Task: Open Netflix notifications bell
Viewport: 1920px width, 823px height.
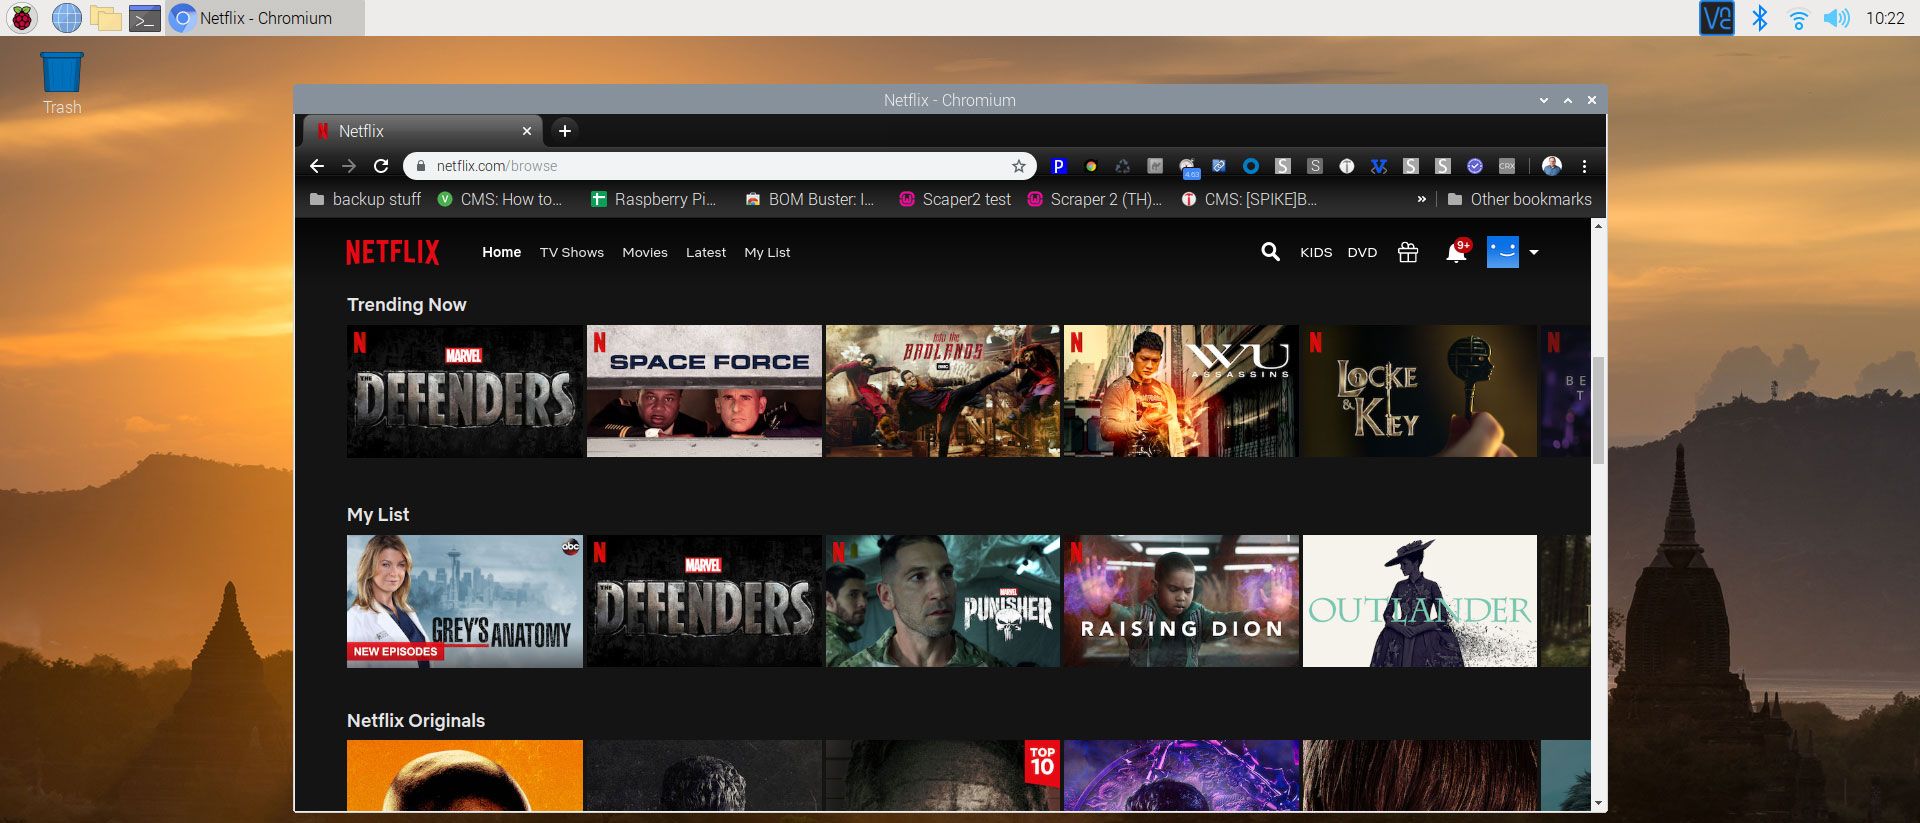Action: click(x=1456, y=253)
